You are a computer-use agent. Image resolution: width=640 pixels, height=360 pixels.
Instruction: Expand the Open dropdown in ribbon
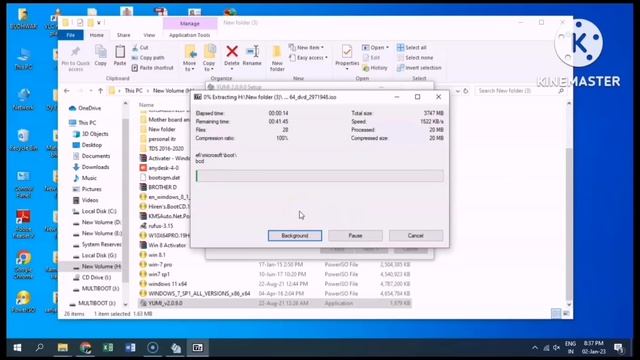[375, 48]
